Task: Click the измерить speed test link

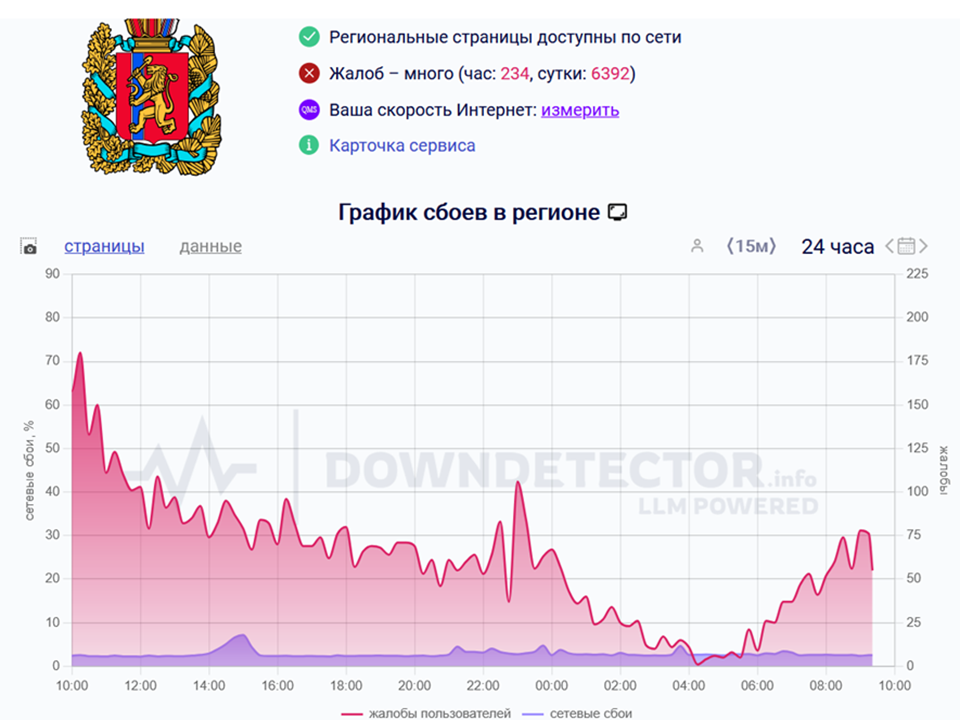Action: click(580, 110)
